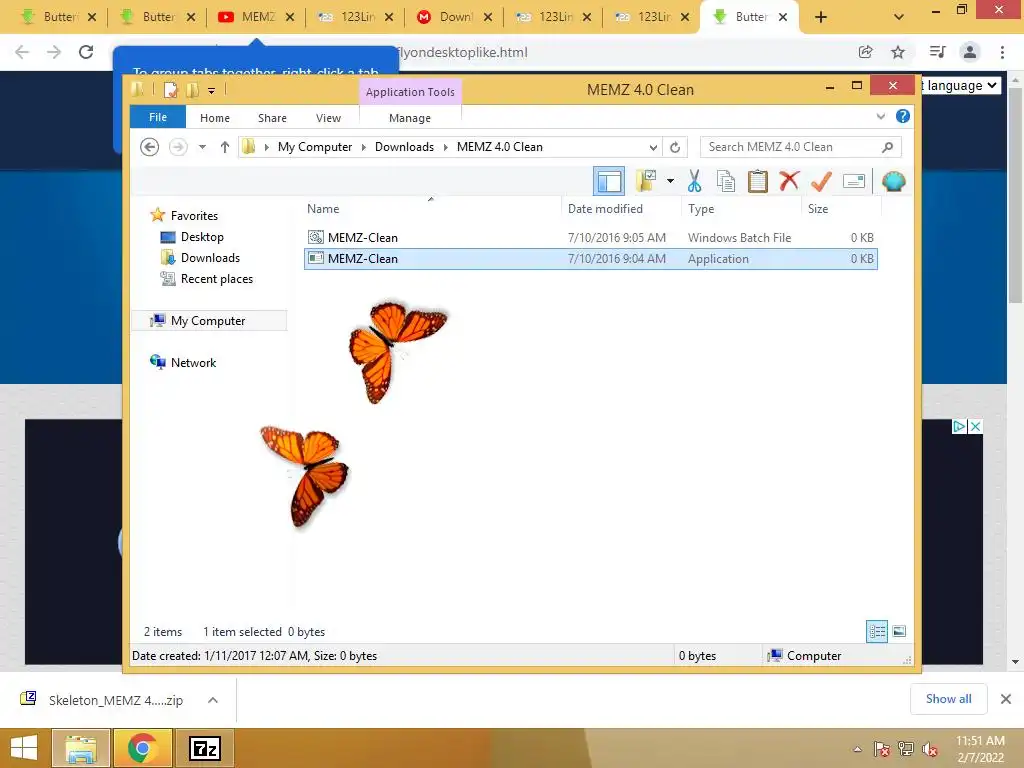Image resolution: width=1024 pixels, height=768 pixels.
Task: Click the Copy icon in Explorer toolbar
Action: pos(726,181)
